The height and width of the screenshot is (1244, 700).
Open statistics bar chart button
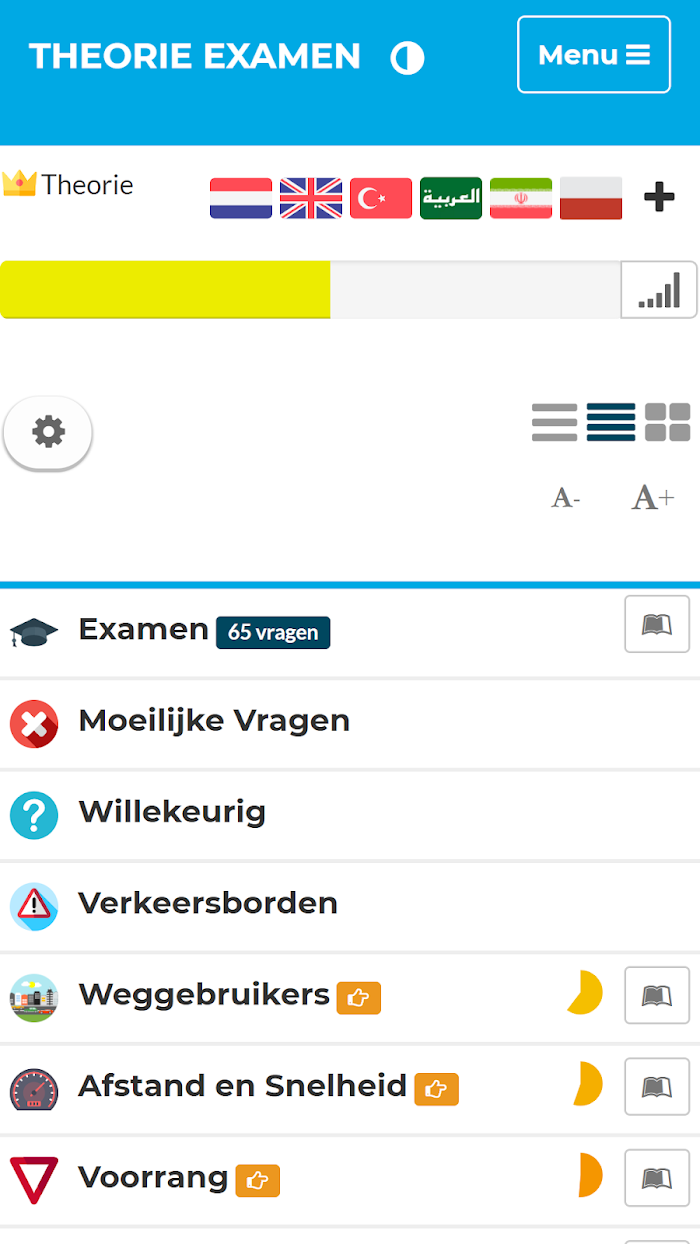tap(659, 290)
